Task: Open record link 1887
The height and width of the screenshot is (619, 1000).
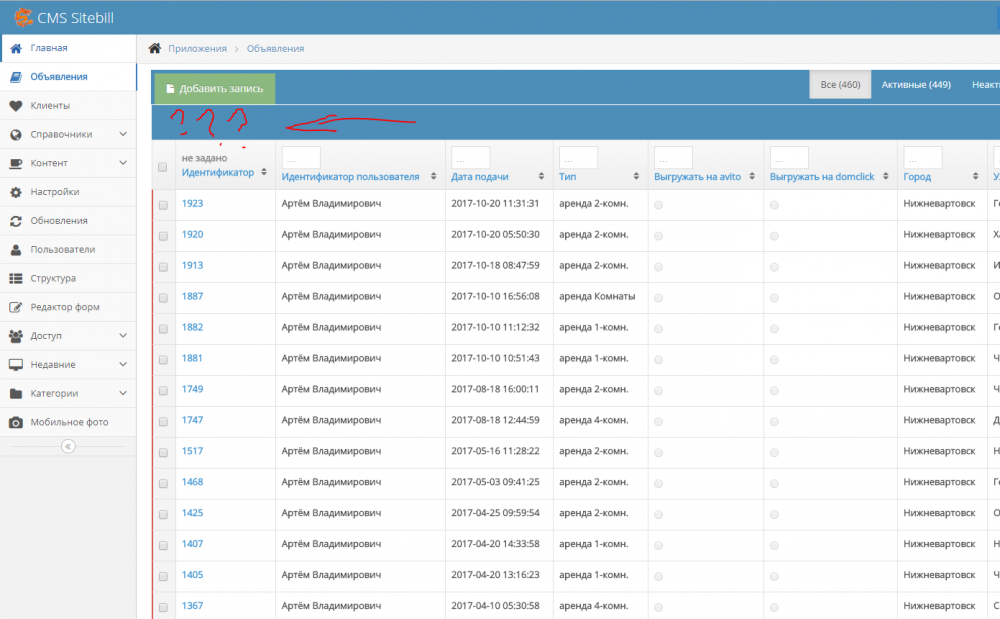Action: 192,296
